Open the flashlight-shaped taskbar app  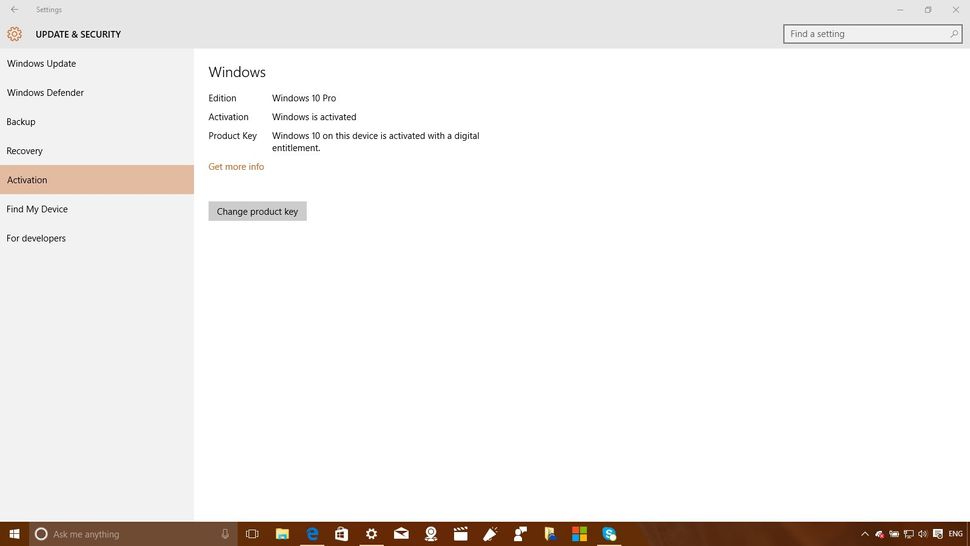[490, 534]
